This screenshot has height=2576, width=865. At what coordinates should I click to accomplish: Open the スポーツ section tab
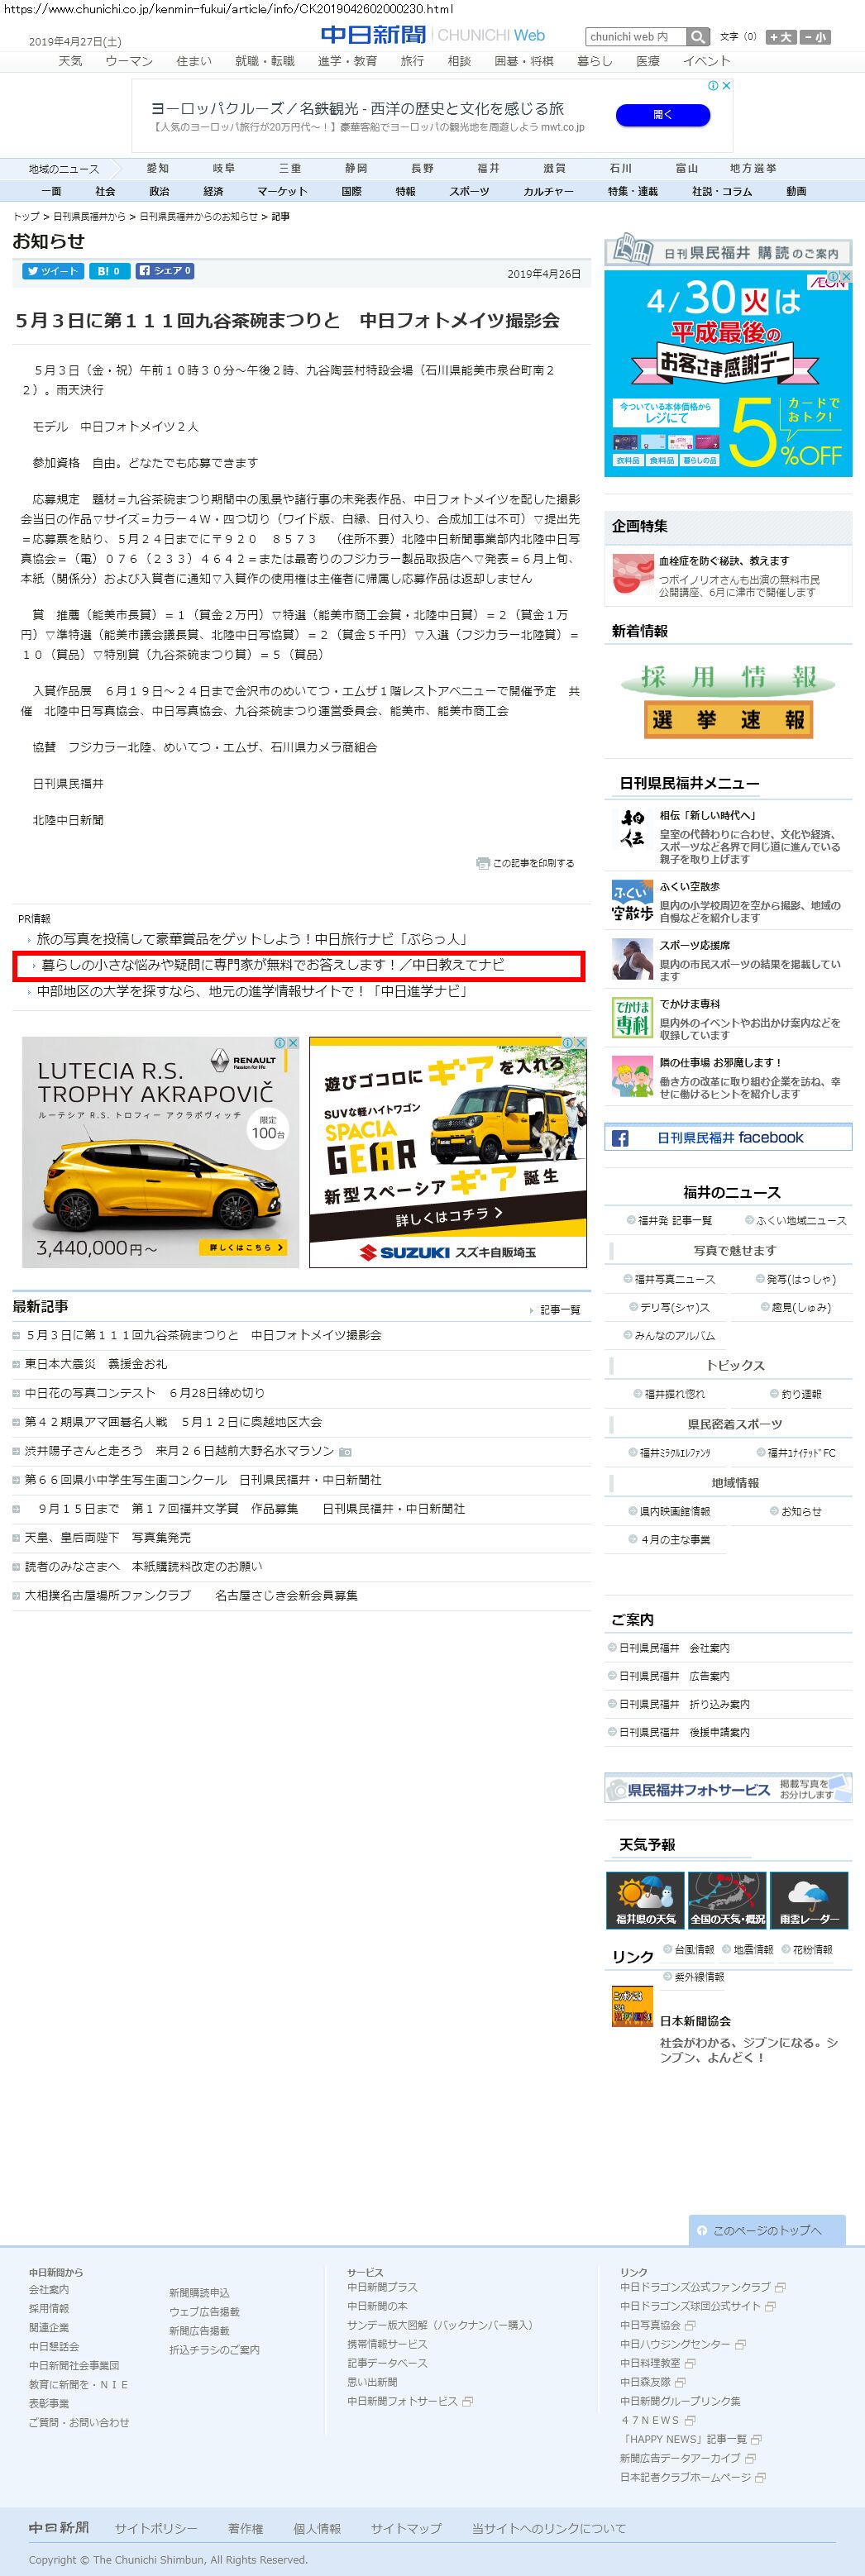pyautogui.click(x=469, y=191)
